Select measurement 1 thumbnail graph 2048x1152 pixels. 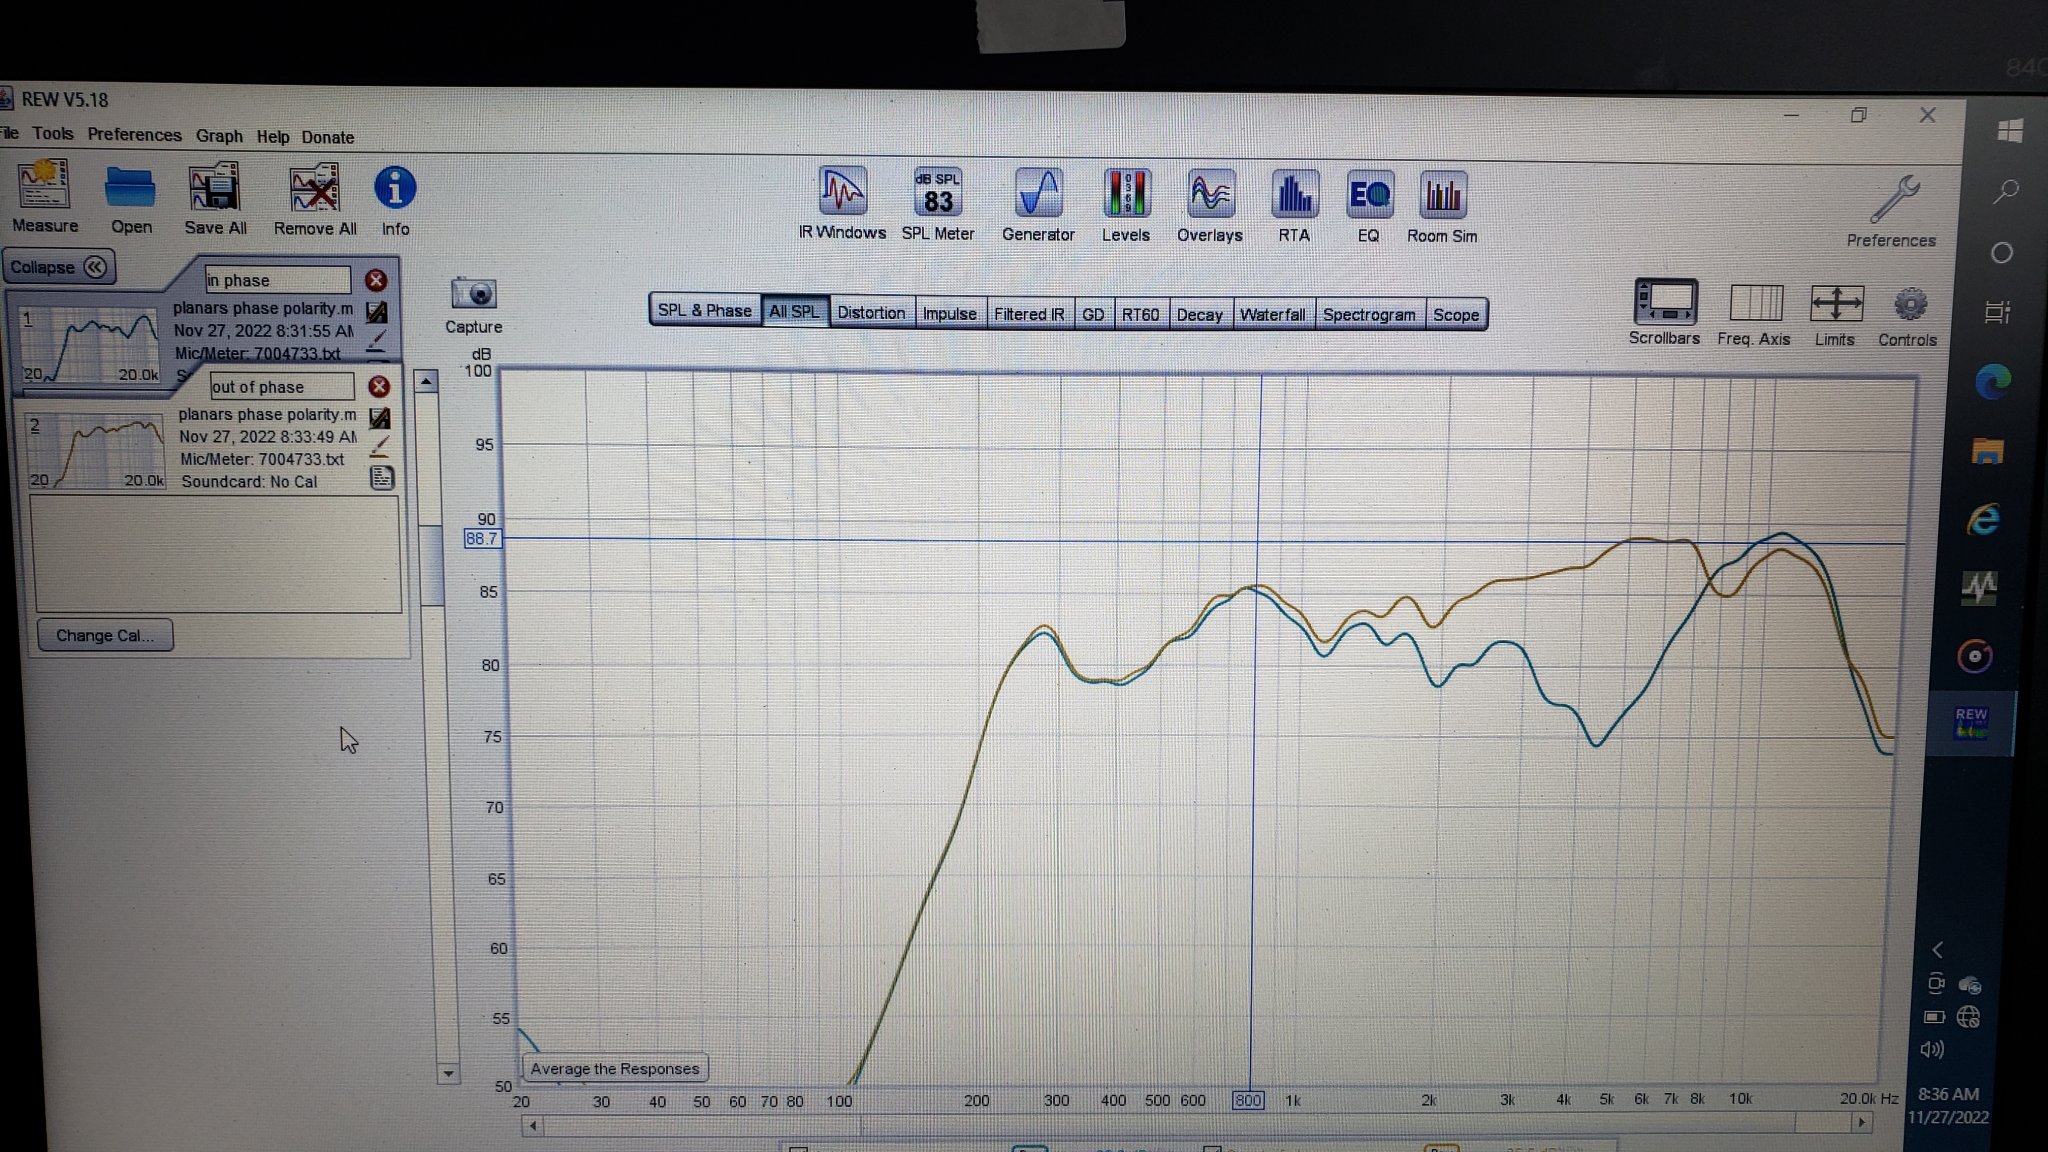90,346
